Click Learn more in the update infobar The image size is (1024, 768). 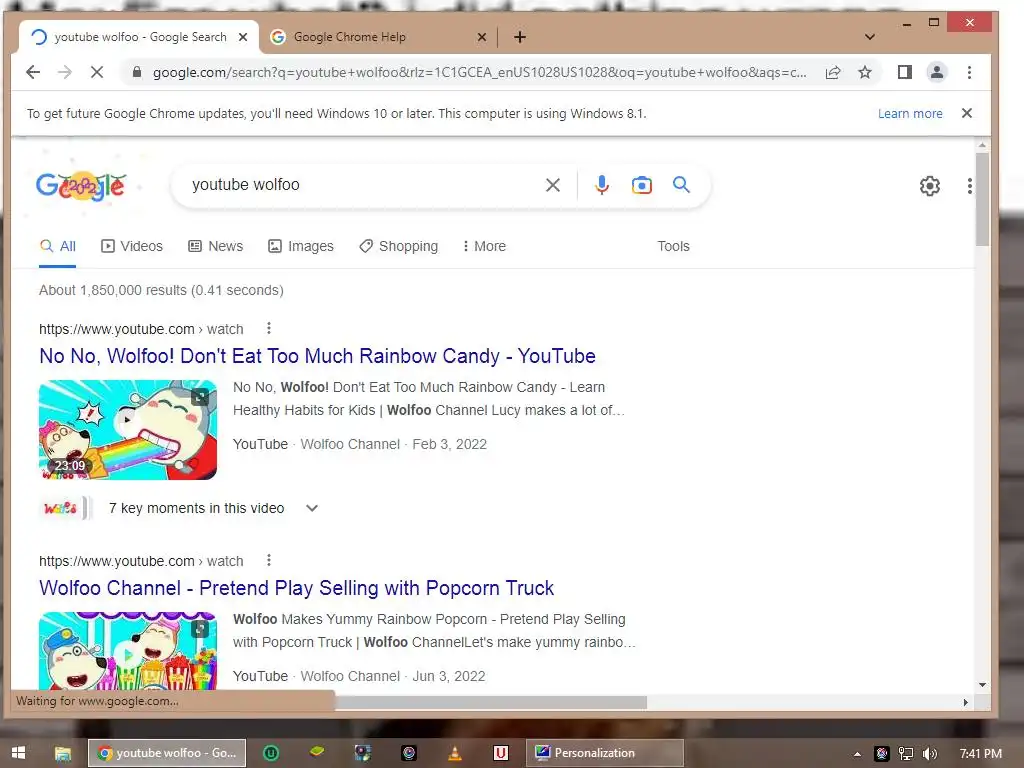click(x=910, y=114)
